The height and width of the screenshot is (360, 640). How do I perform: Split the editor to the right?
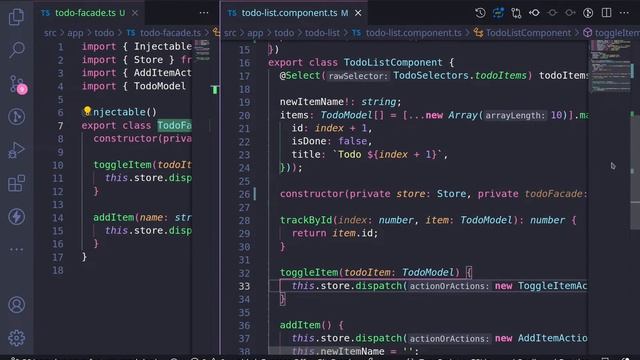607,13
